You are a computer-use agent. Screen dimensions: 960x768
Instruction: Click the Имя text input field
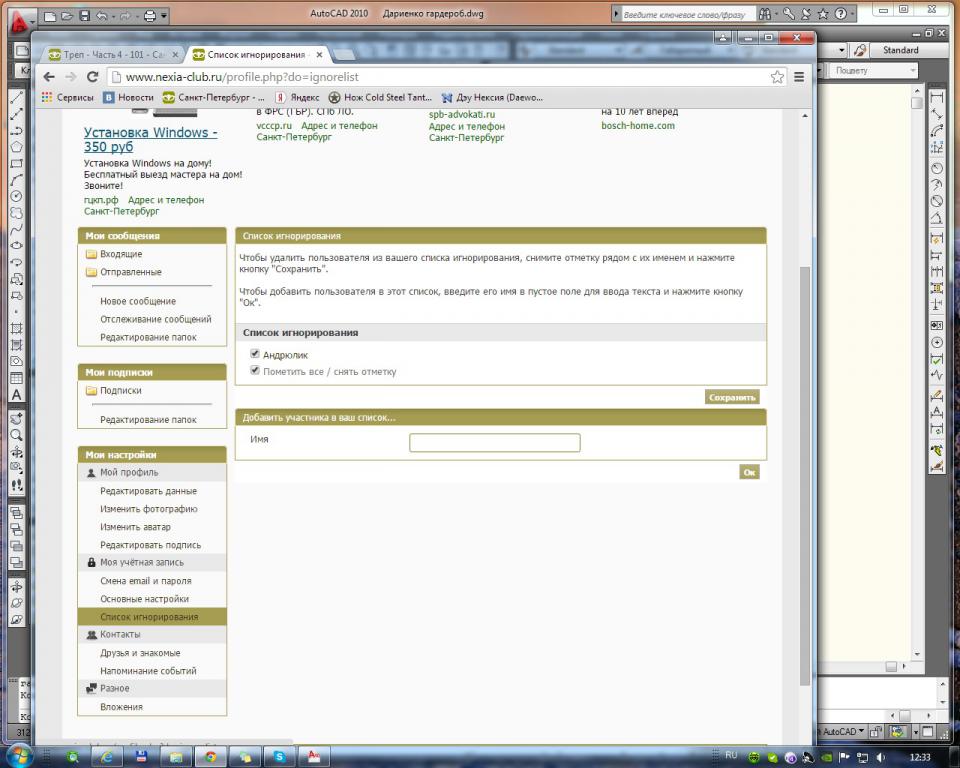point(494,443)
